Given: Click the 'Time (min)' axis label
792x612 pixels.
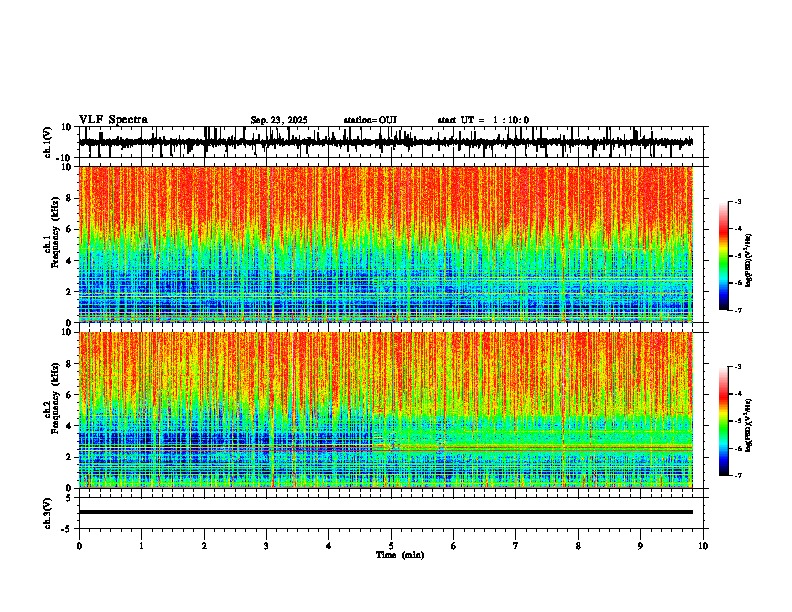Looking at the screenshot, I should pyautogui.click(x=400, y=555).
